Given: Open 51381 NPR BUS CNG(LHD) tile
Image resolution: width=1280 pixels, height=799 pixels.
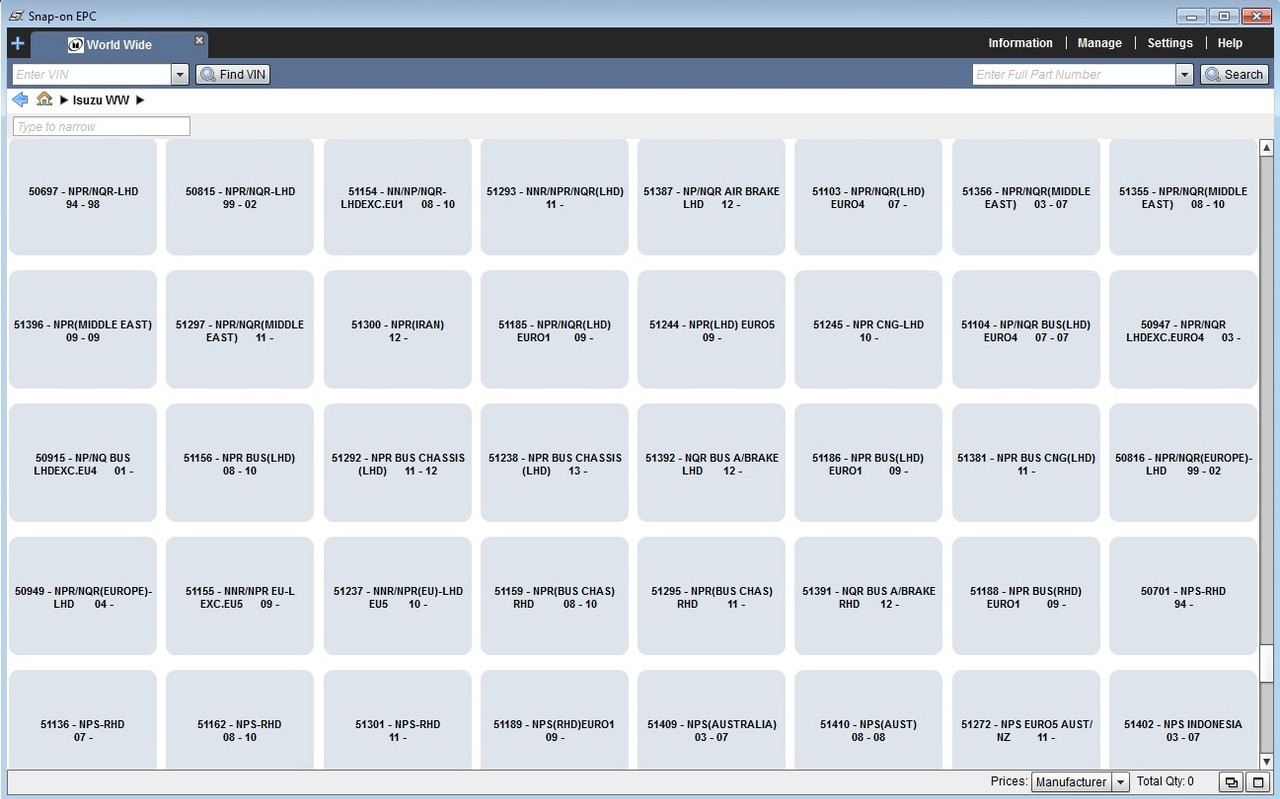Looking at the screenshot, I should point(1026,463).
